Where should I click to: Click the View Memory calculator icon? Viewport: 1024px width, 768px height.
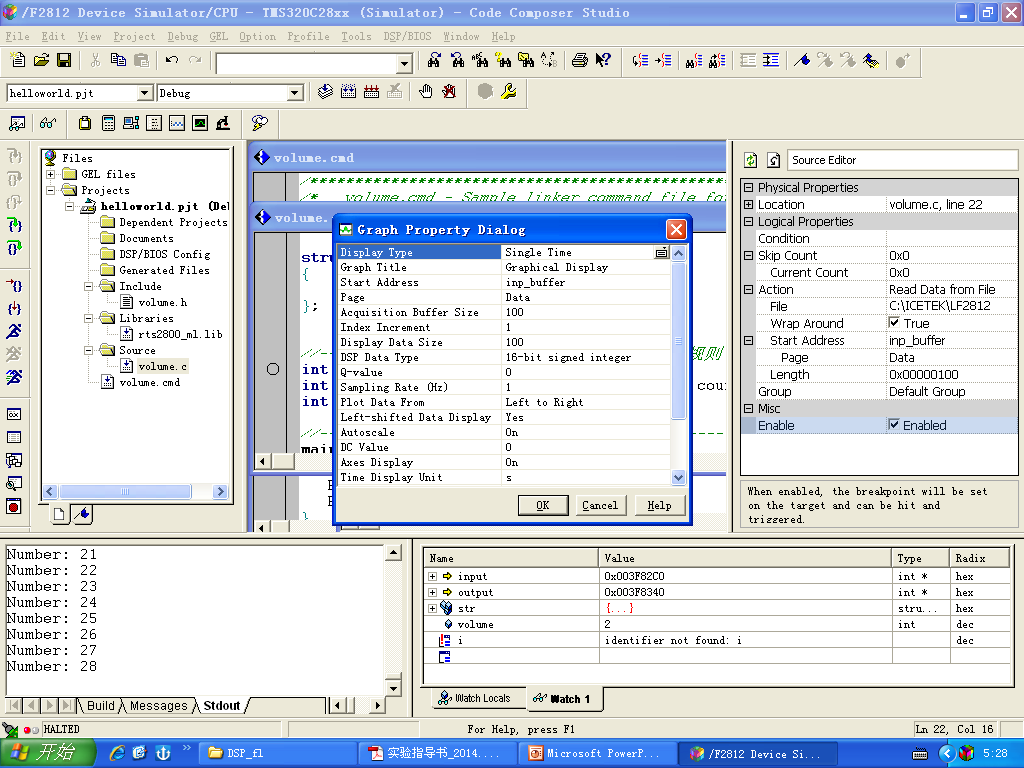click(x=108, y=123)
